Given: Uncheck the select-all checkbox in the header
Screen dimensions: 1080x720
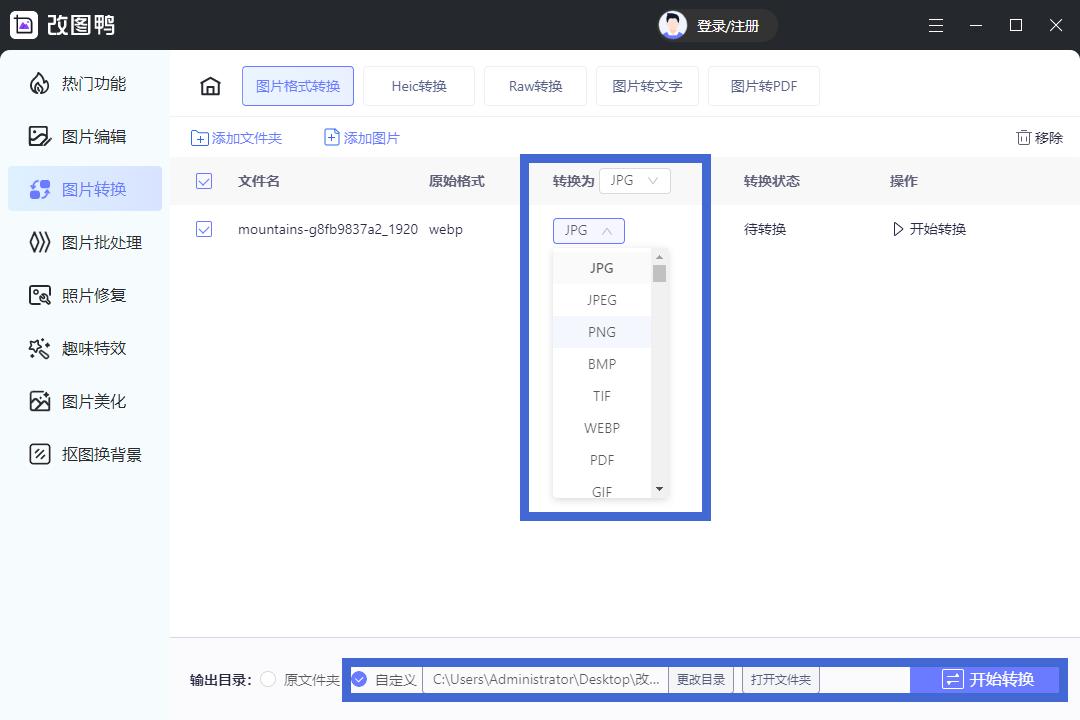Looking at the screenshot, I should coord(204,181).
